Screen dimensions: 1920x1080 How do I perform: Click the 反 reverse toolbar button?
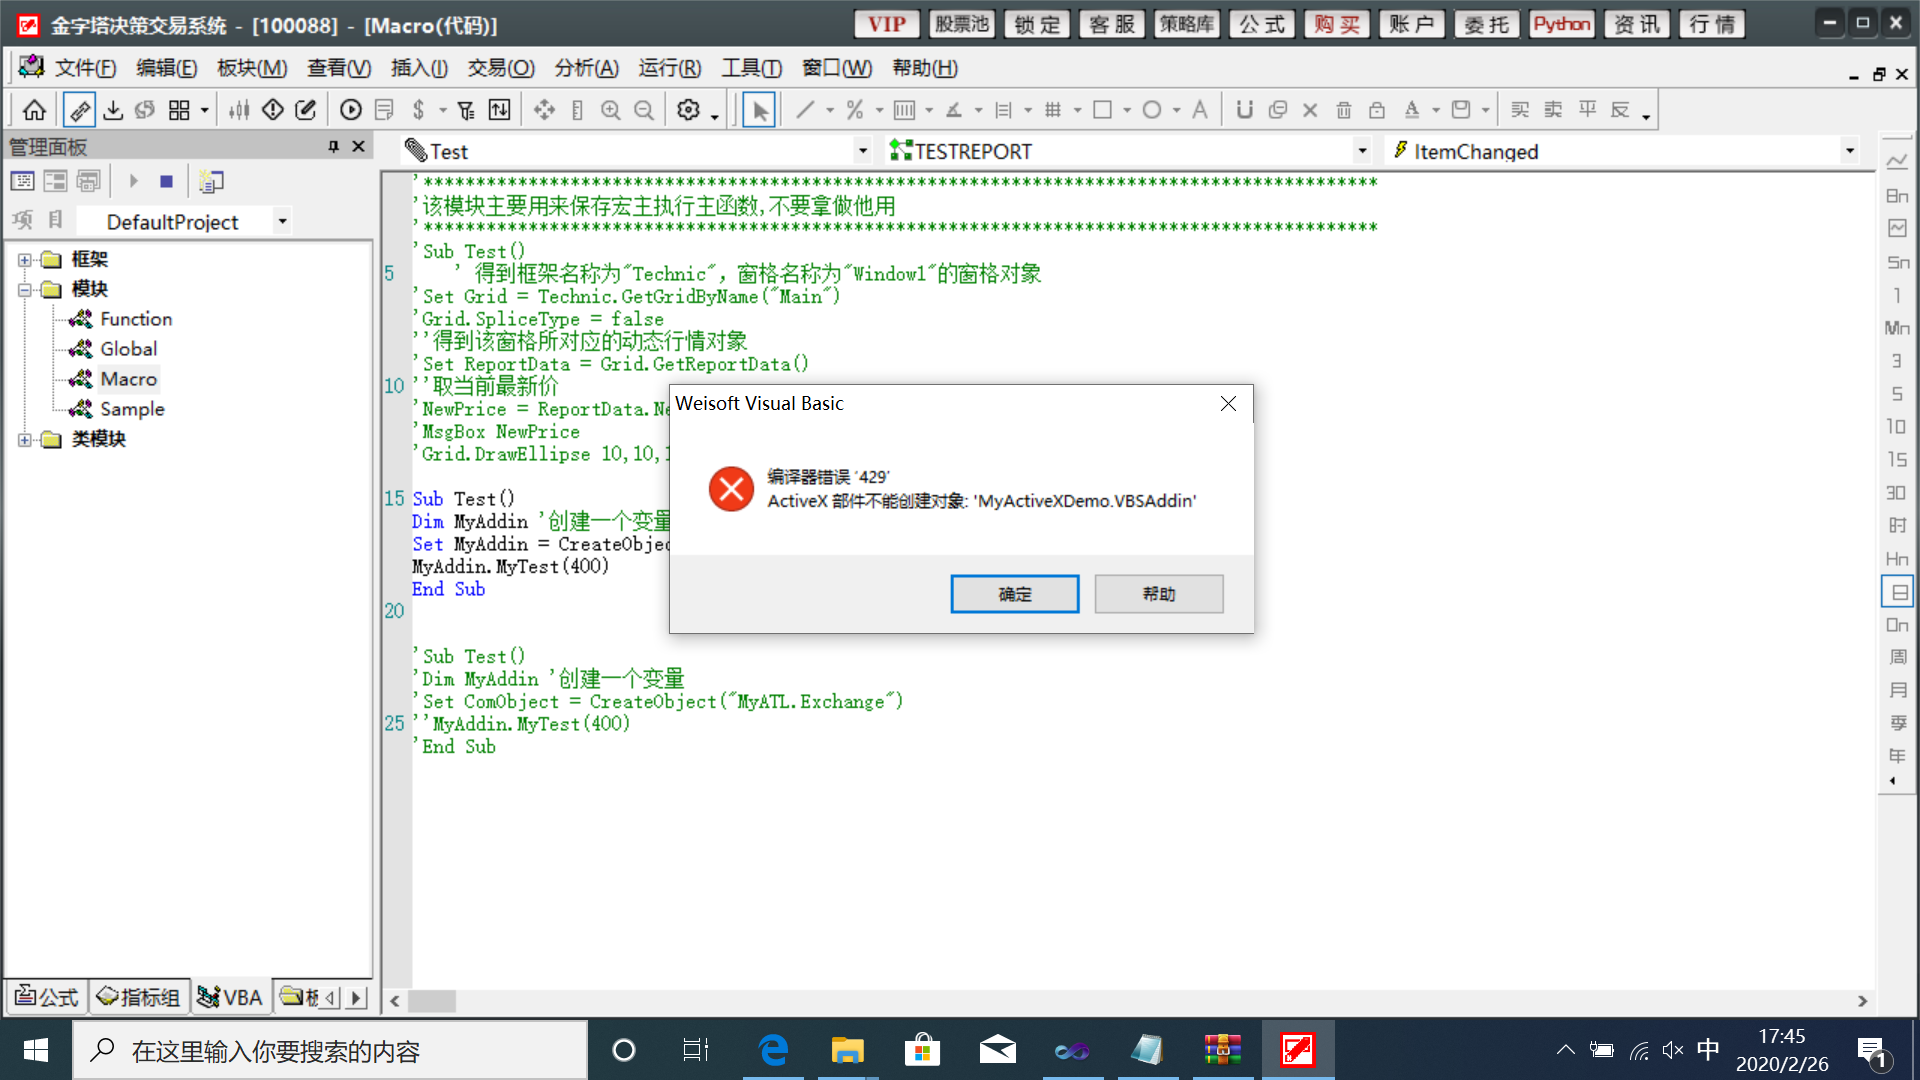1620,110
